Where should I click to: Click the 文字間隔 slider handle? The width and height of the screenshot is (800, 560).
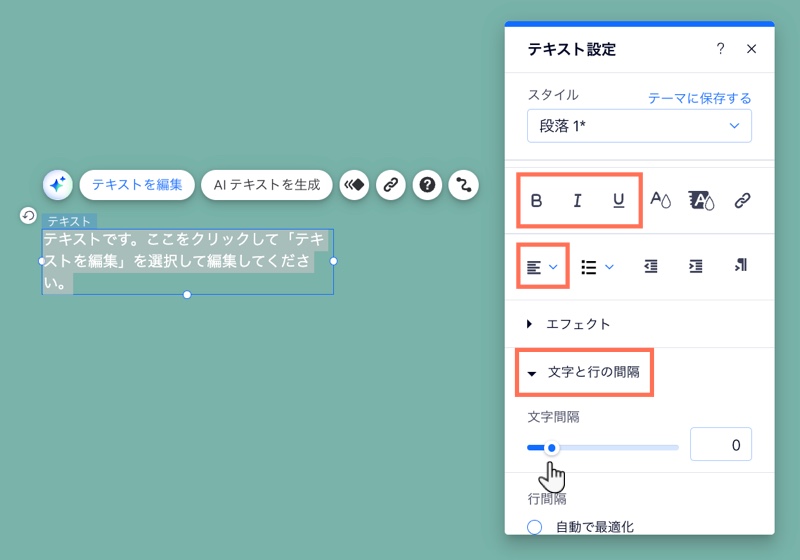pyautogui.click(x=552, y=448)
